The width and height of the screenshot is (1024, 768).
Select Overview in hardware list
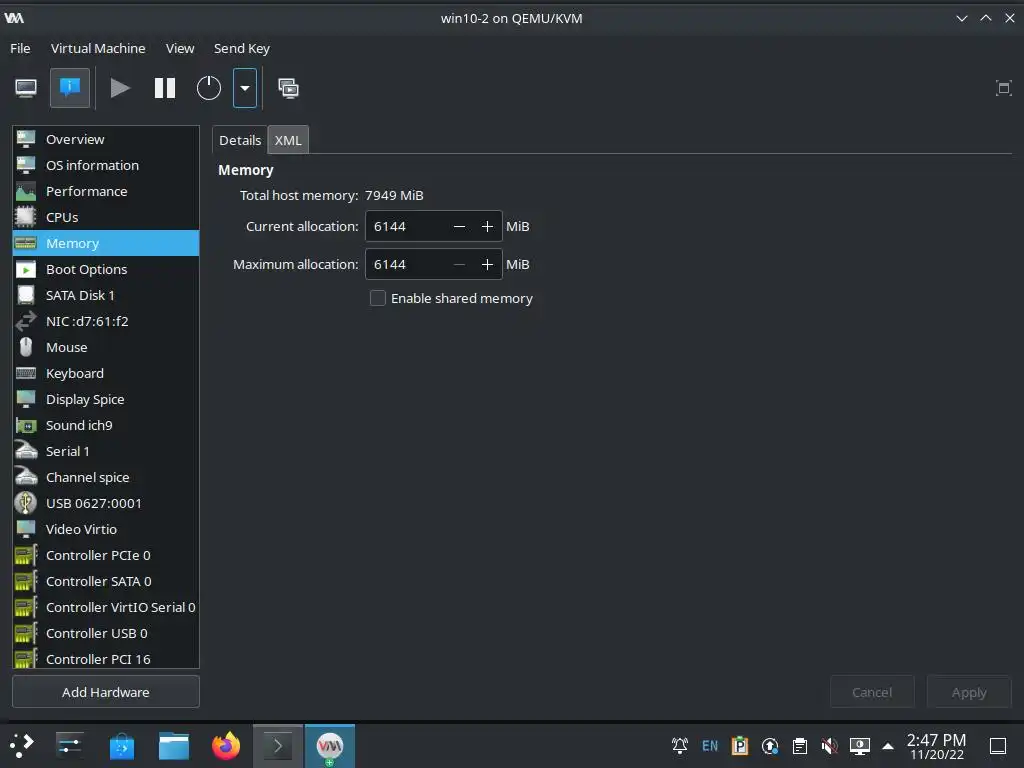(x=106, y=139)
